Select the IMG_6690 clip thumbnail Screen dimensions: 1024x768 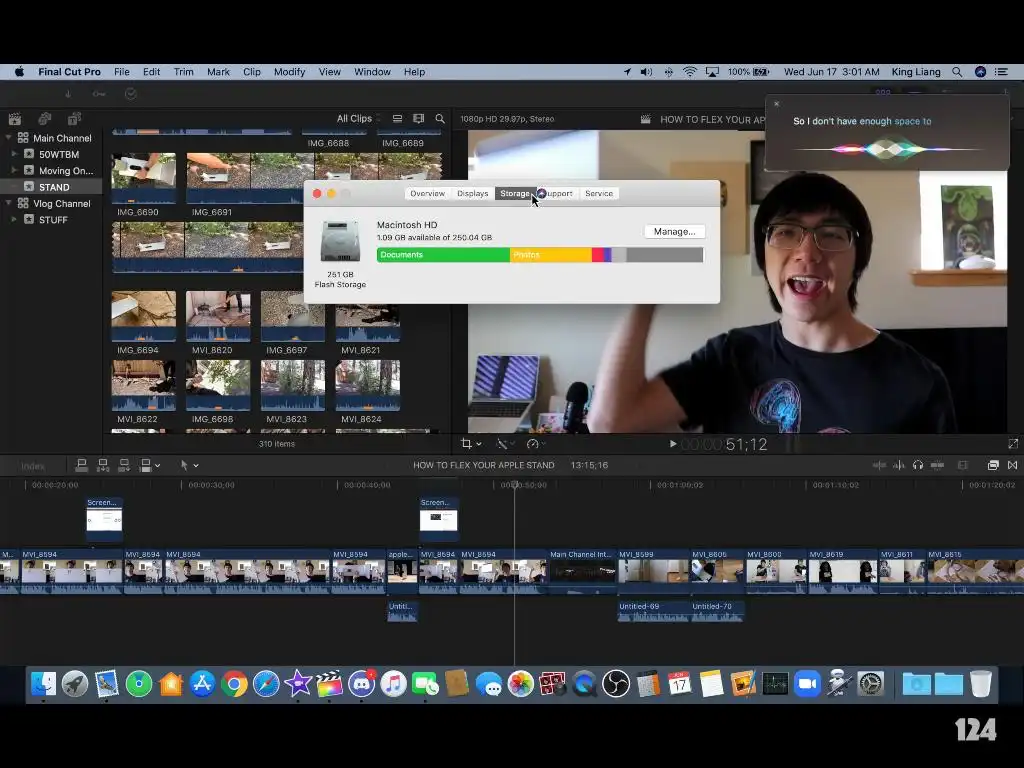point(144,178)
